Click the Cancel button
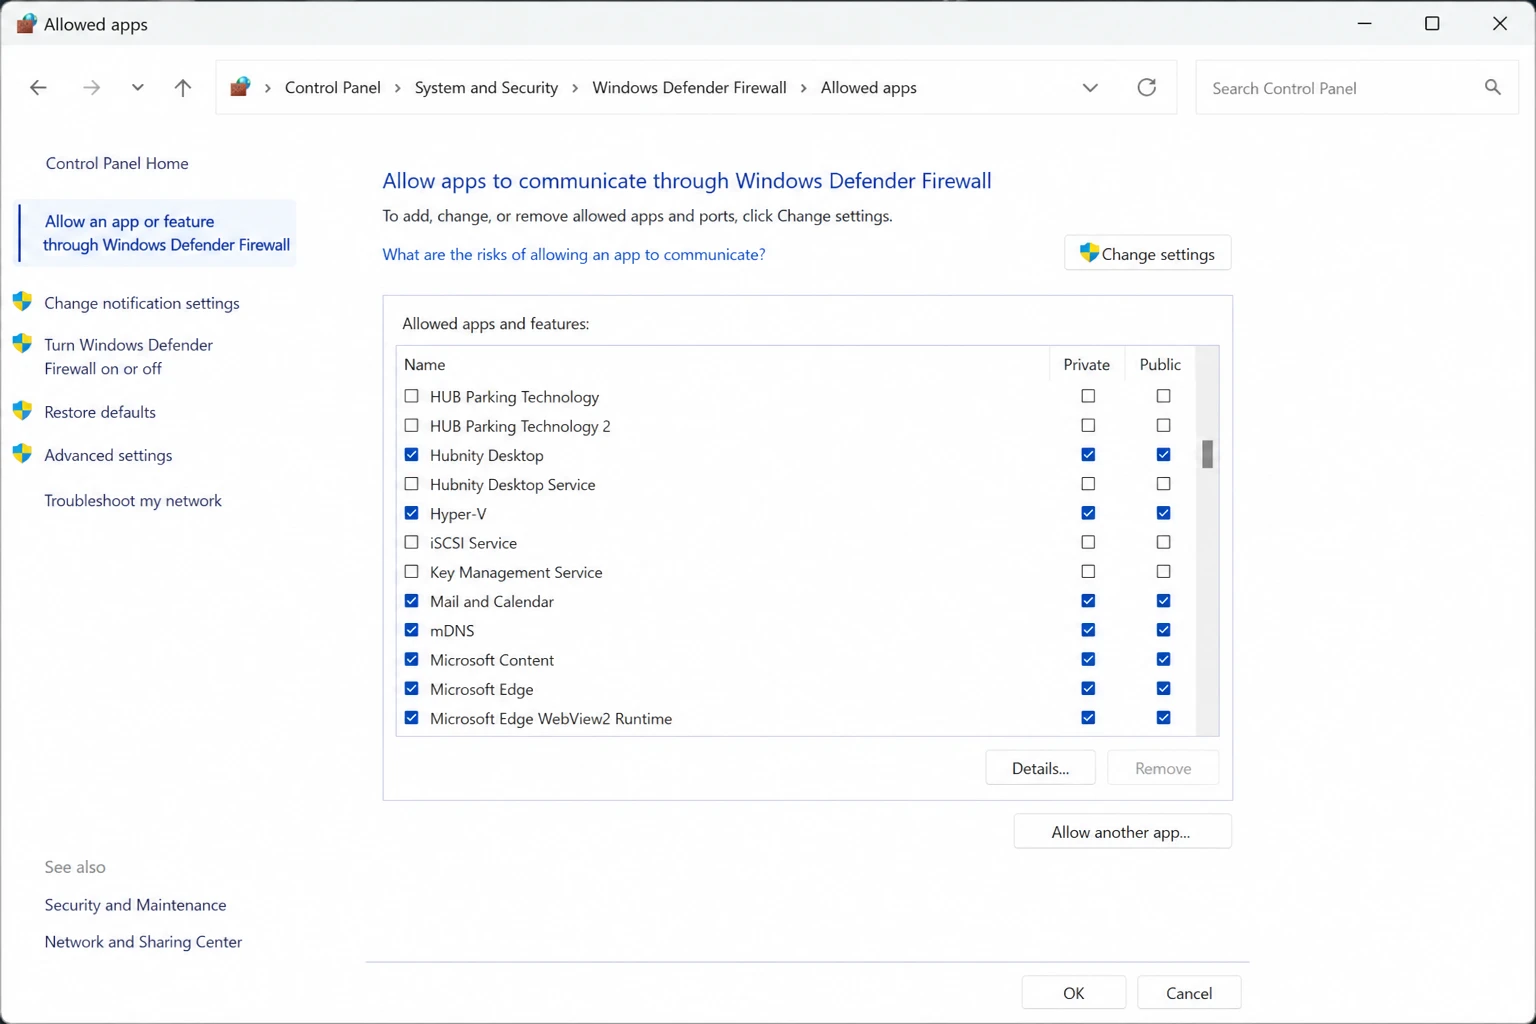 point(1189,992)
